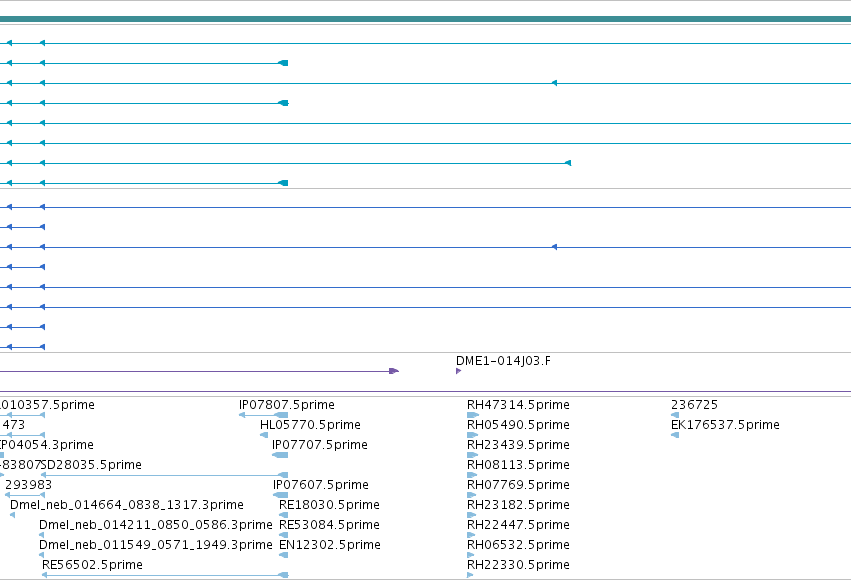Select the Dmel_neb_014664_0838_1317.3prime label

(126, 505)
